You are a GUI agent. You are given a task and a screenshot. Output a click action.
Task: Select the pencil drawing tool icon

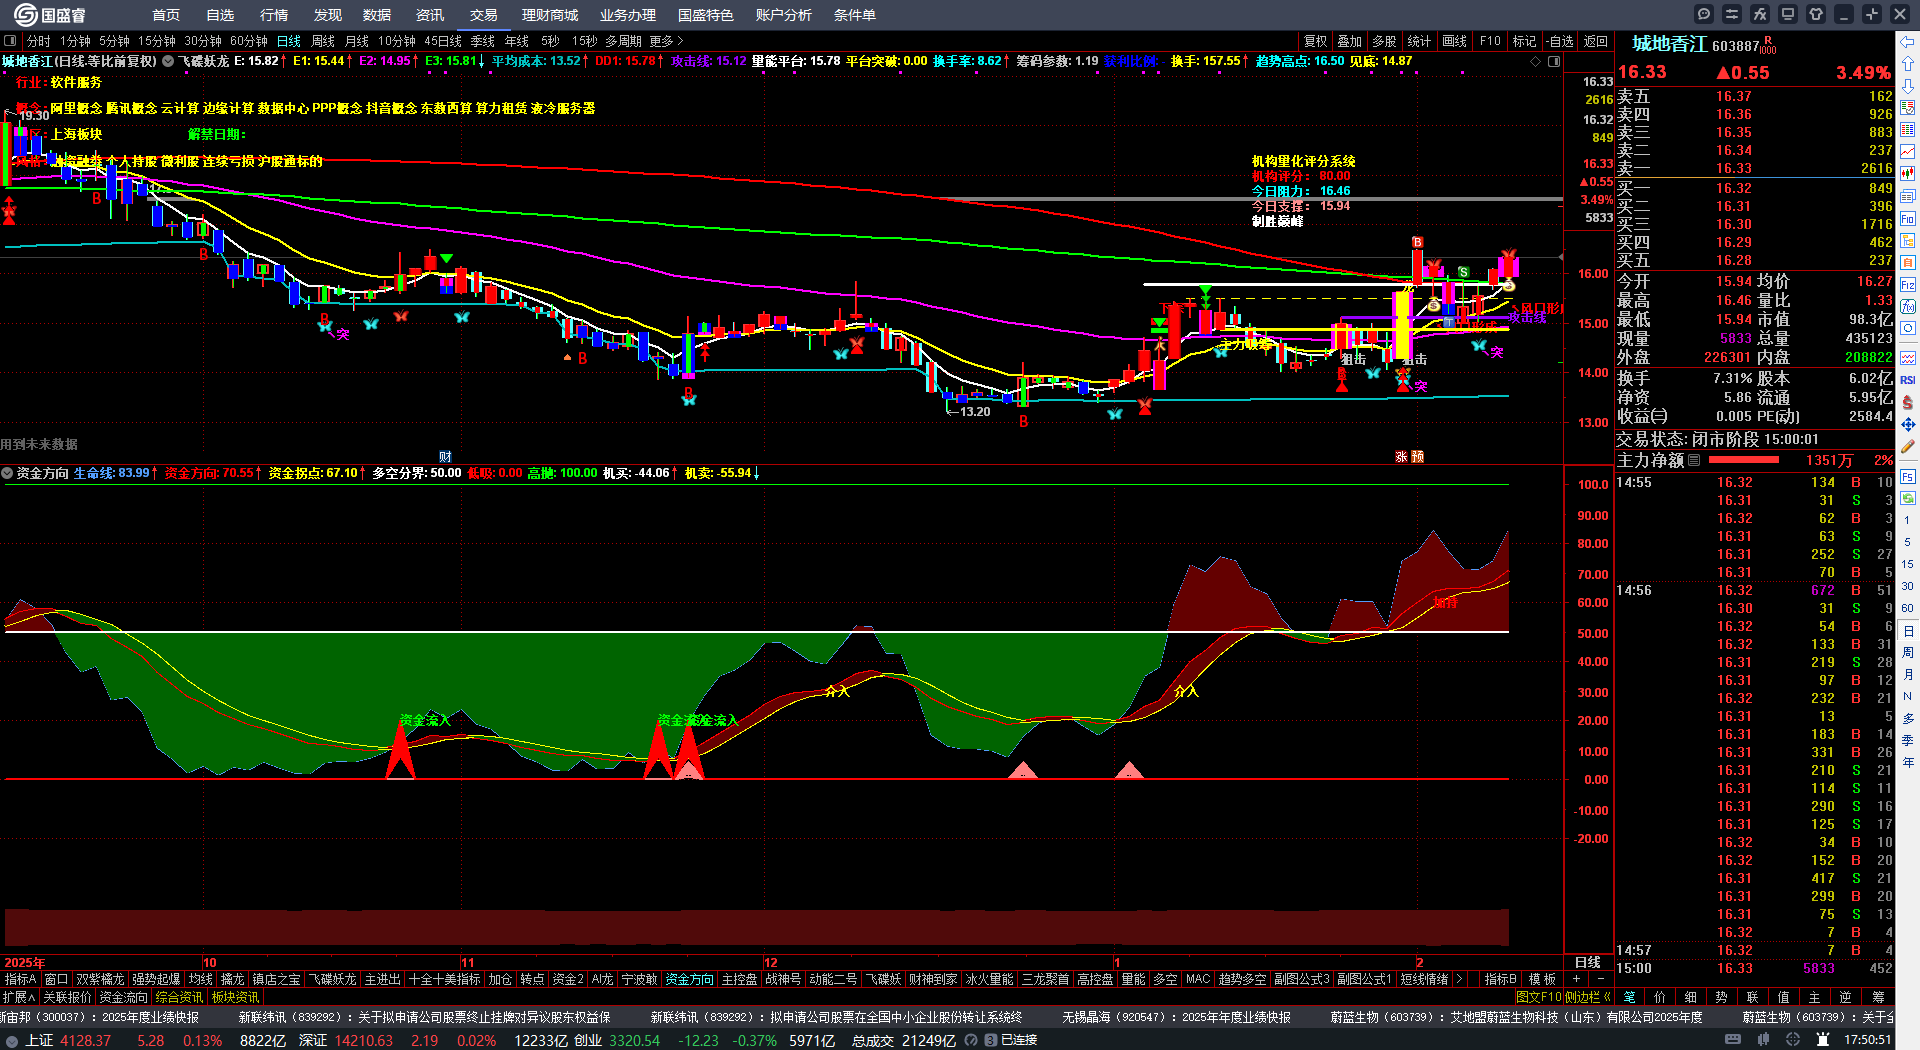1908,446
